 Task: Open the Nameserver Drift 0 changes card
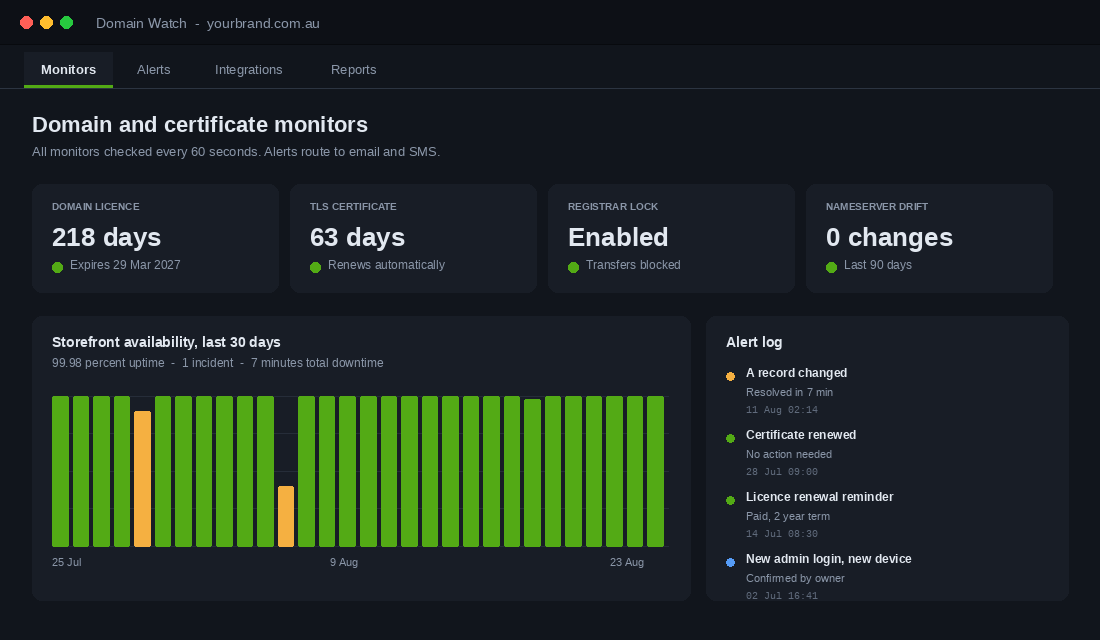929,238
